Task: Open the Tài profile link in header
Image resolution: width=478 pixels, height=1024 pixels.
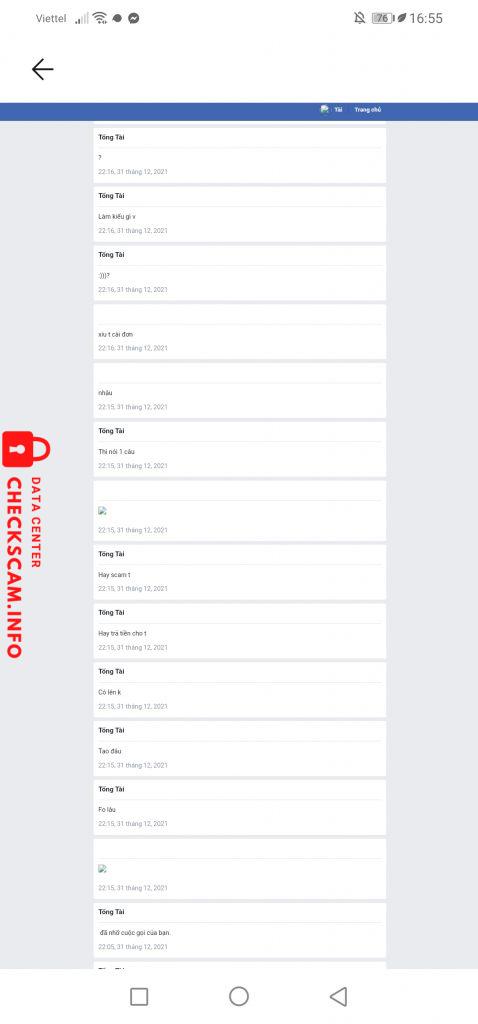Action: coord(338,110)
